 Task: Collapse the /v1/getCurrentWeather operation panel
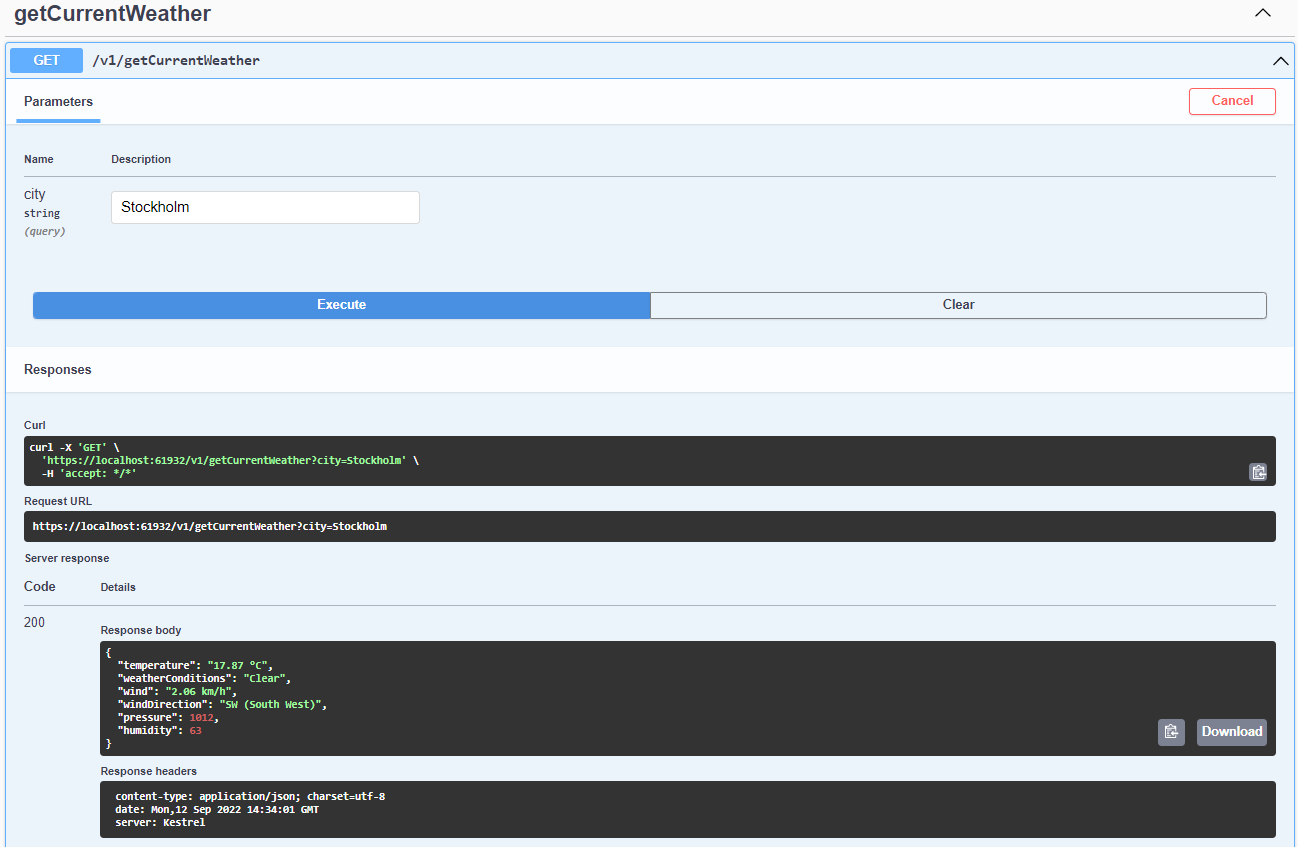1281,60
